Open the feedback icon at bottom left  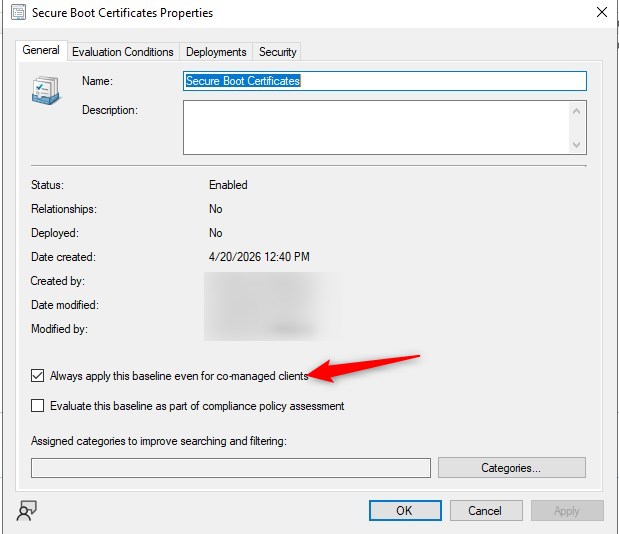pyautogui.click(x=27, y=511)
